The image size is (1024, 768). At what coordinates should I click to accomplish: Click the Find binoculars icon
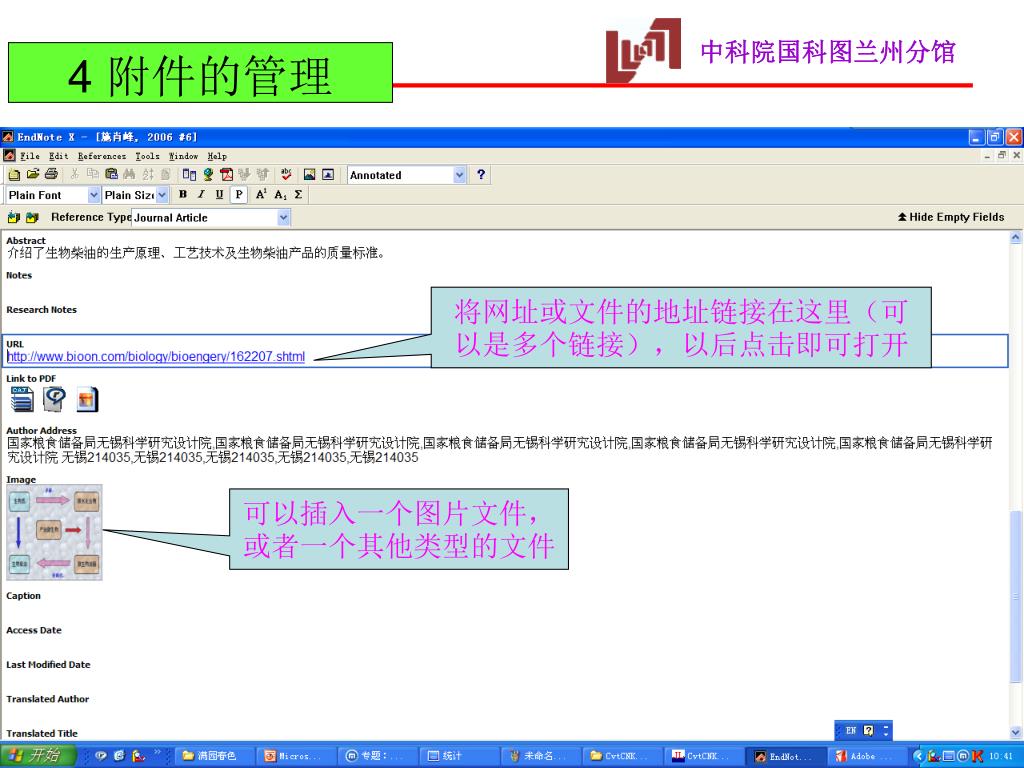tap(129, 174)
